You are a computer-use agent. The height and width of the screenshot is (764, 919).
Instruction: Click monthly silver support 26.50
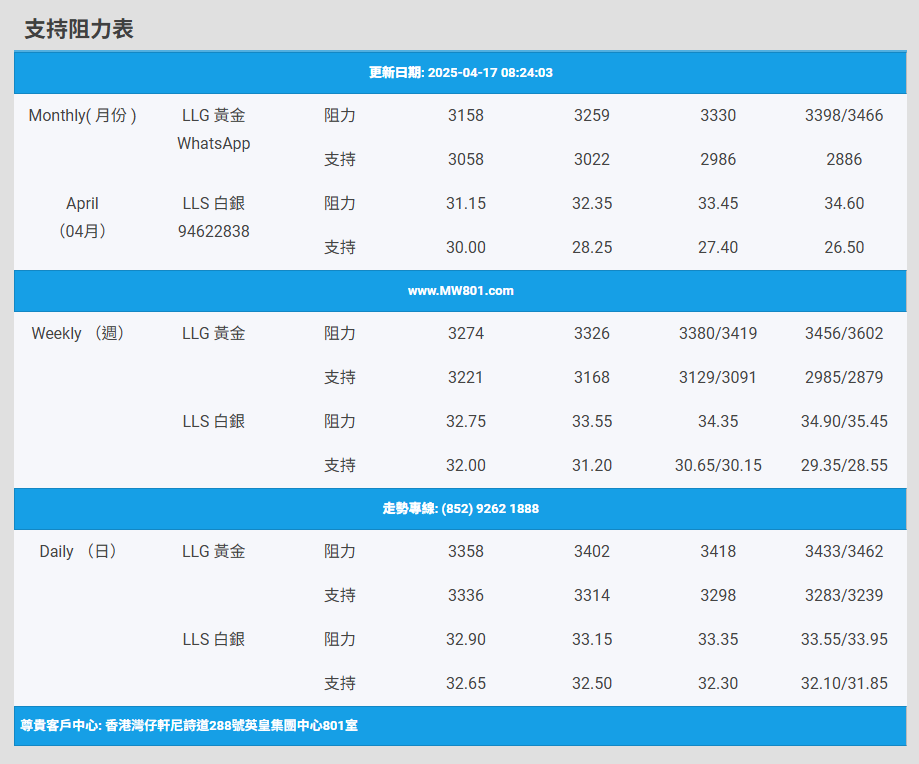point(844,247)
